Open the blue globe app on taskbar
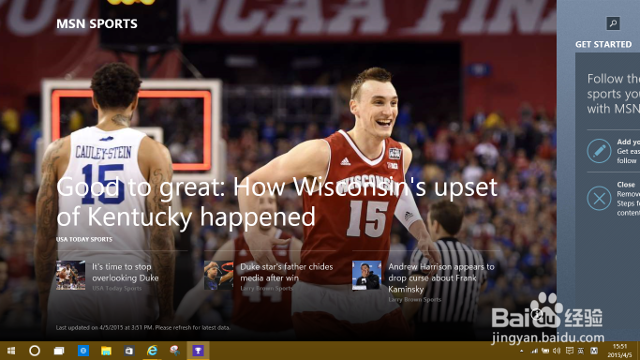 tap(83, 351)
